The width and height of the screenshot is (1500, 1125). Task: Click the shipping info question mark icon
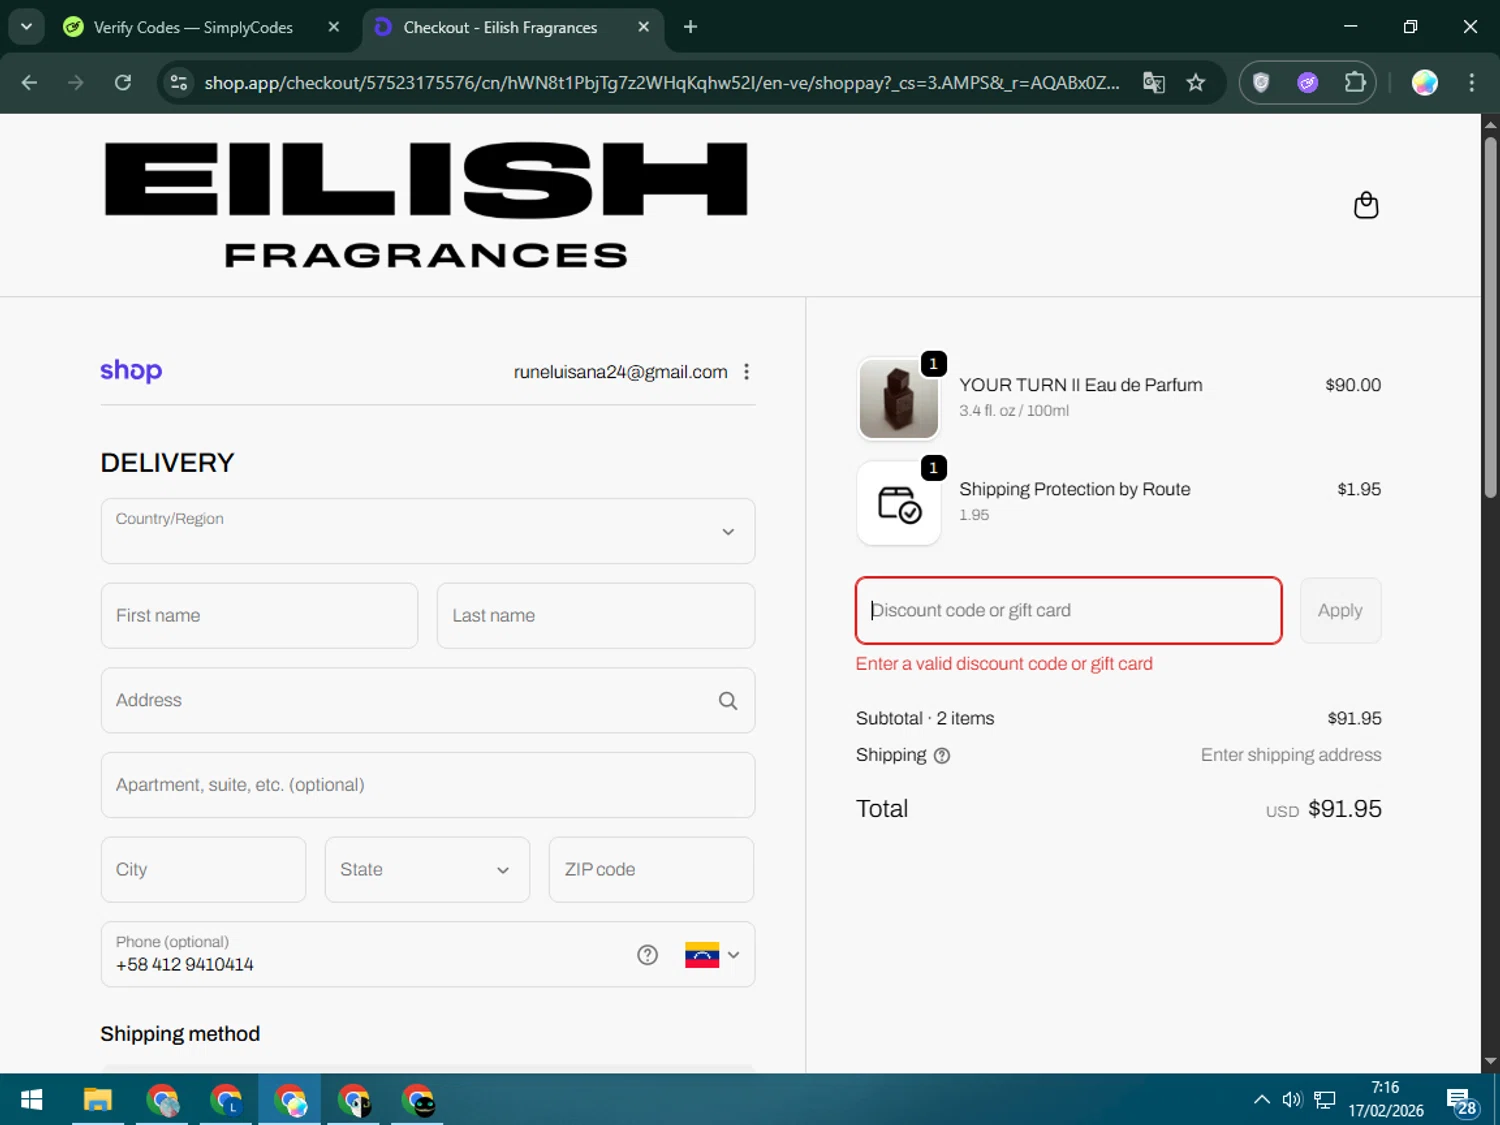941,756
